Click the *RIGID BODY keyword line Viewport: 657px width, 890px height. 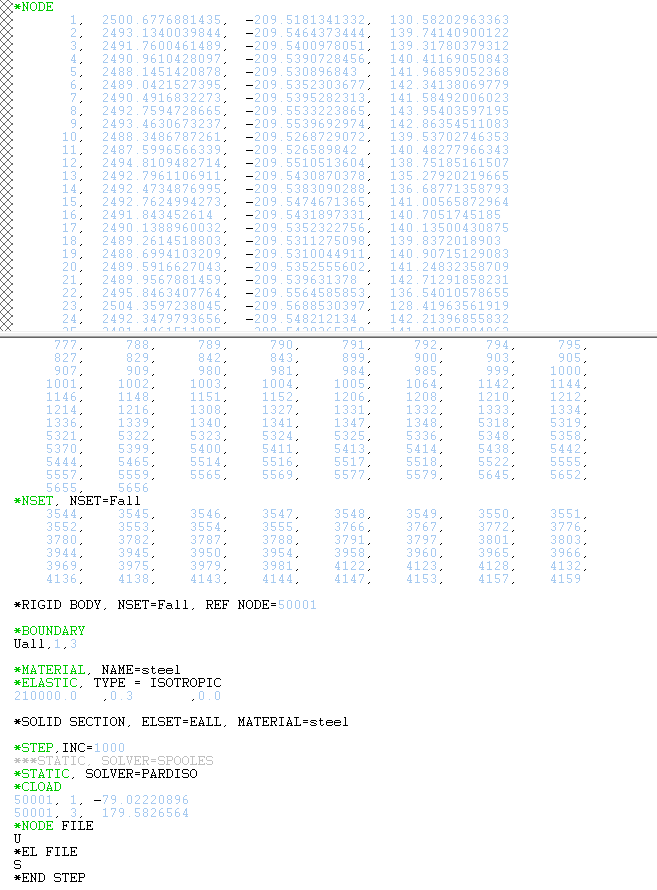[x=165, y=605]
